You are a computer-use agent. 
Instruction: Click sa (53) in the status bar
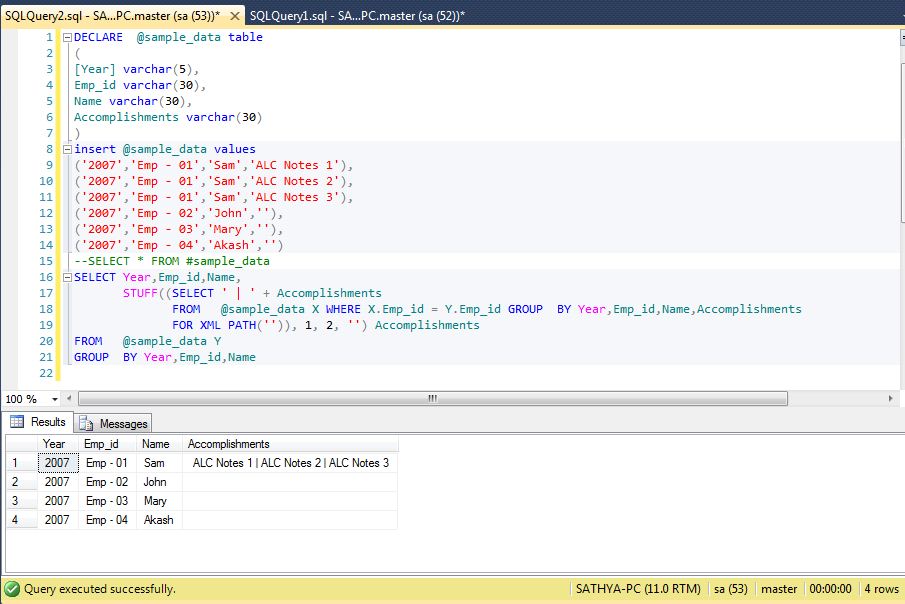point(731,589)
